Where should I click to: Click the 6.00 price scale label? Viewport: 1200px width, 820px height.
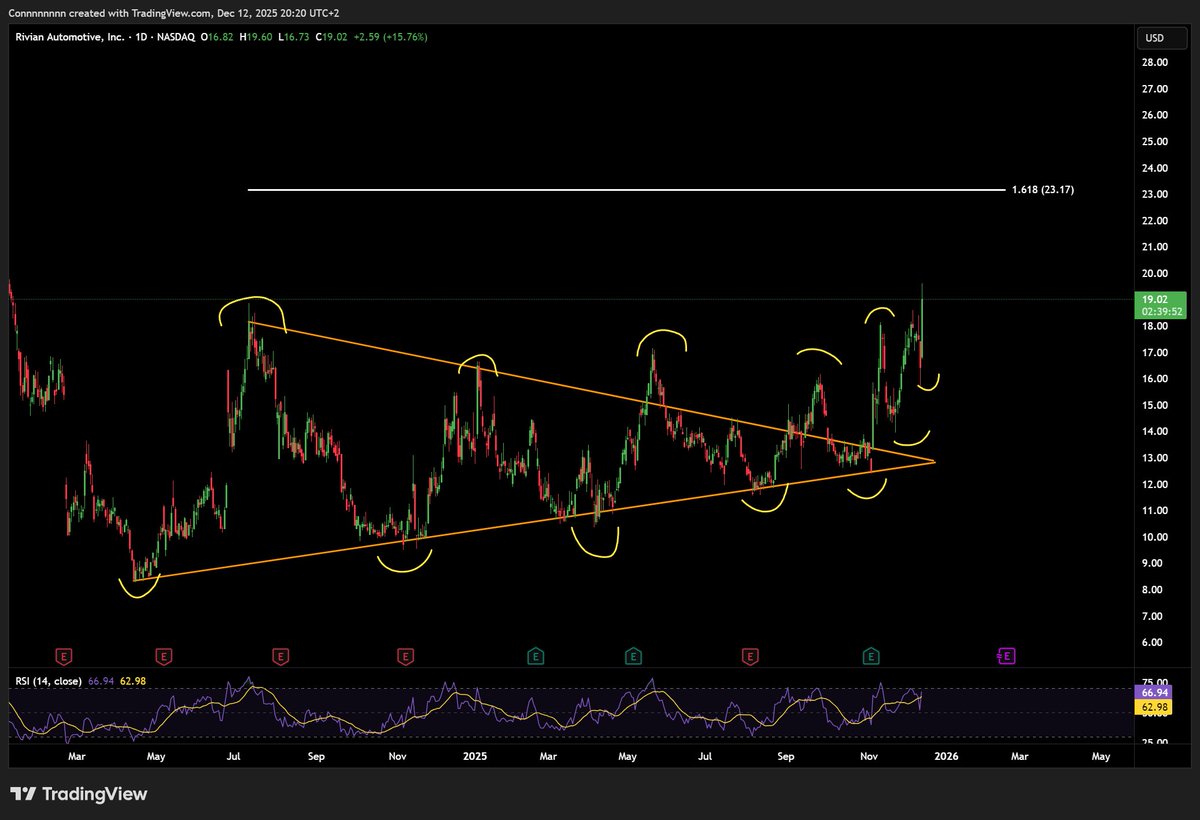[1155, 643]
